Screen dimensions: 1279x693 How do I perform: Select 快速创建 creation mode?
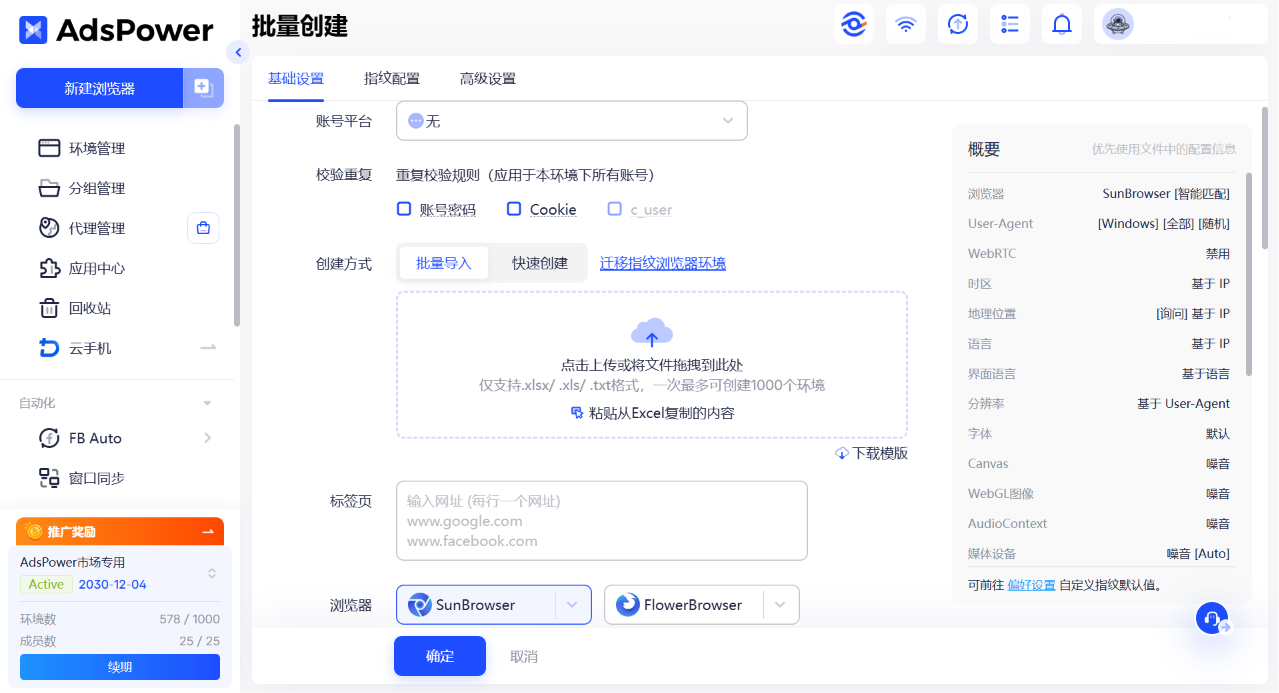pos(540,263)
